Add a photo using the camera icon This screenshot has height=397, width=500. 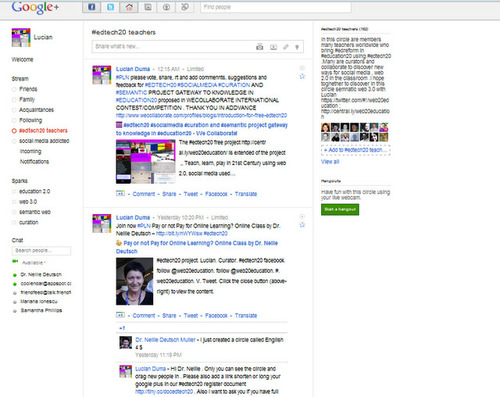click(260, 47)
